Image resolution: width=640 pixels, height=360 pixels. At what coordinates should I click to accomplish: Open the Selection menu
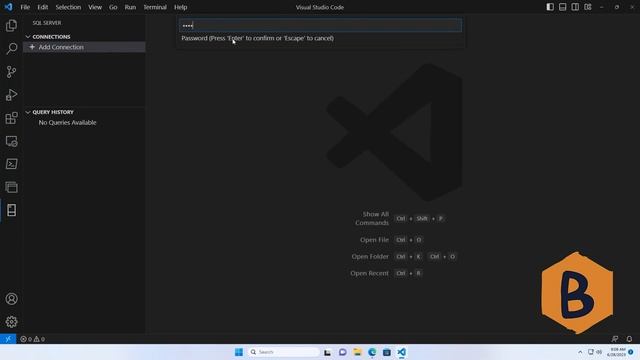point(68,7)
